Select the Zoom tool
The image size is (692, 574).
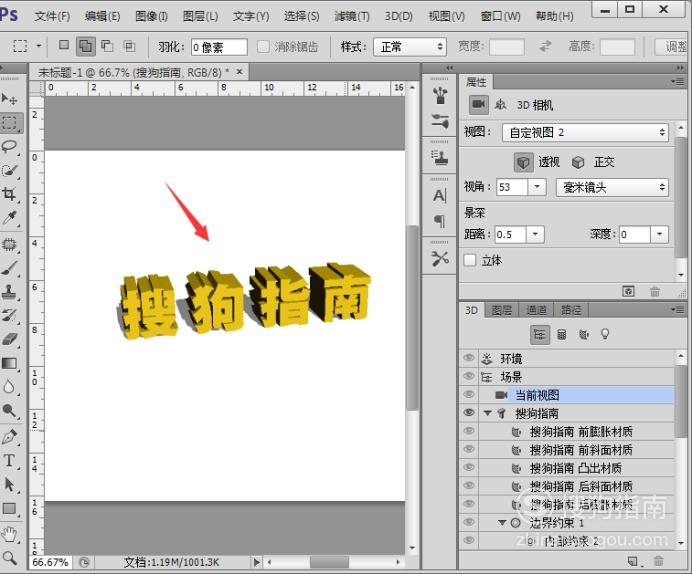coord(9,558)
